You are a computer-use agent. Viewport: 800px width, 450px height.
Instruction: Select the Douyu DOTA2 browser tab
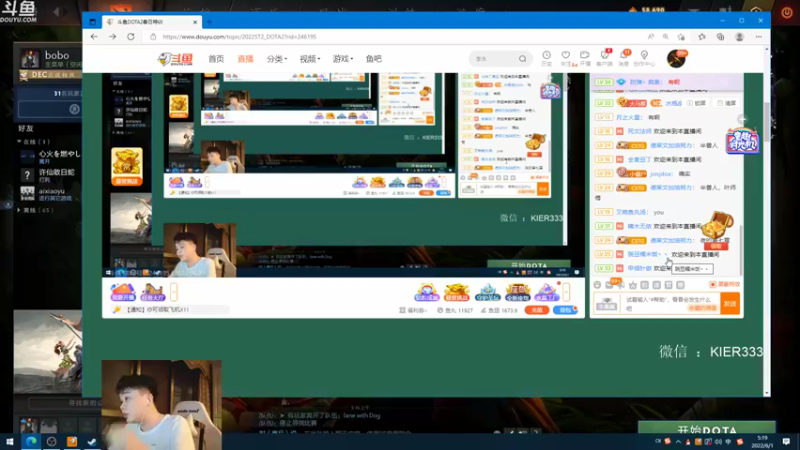point(152,22)
